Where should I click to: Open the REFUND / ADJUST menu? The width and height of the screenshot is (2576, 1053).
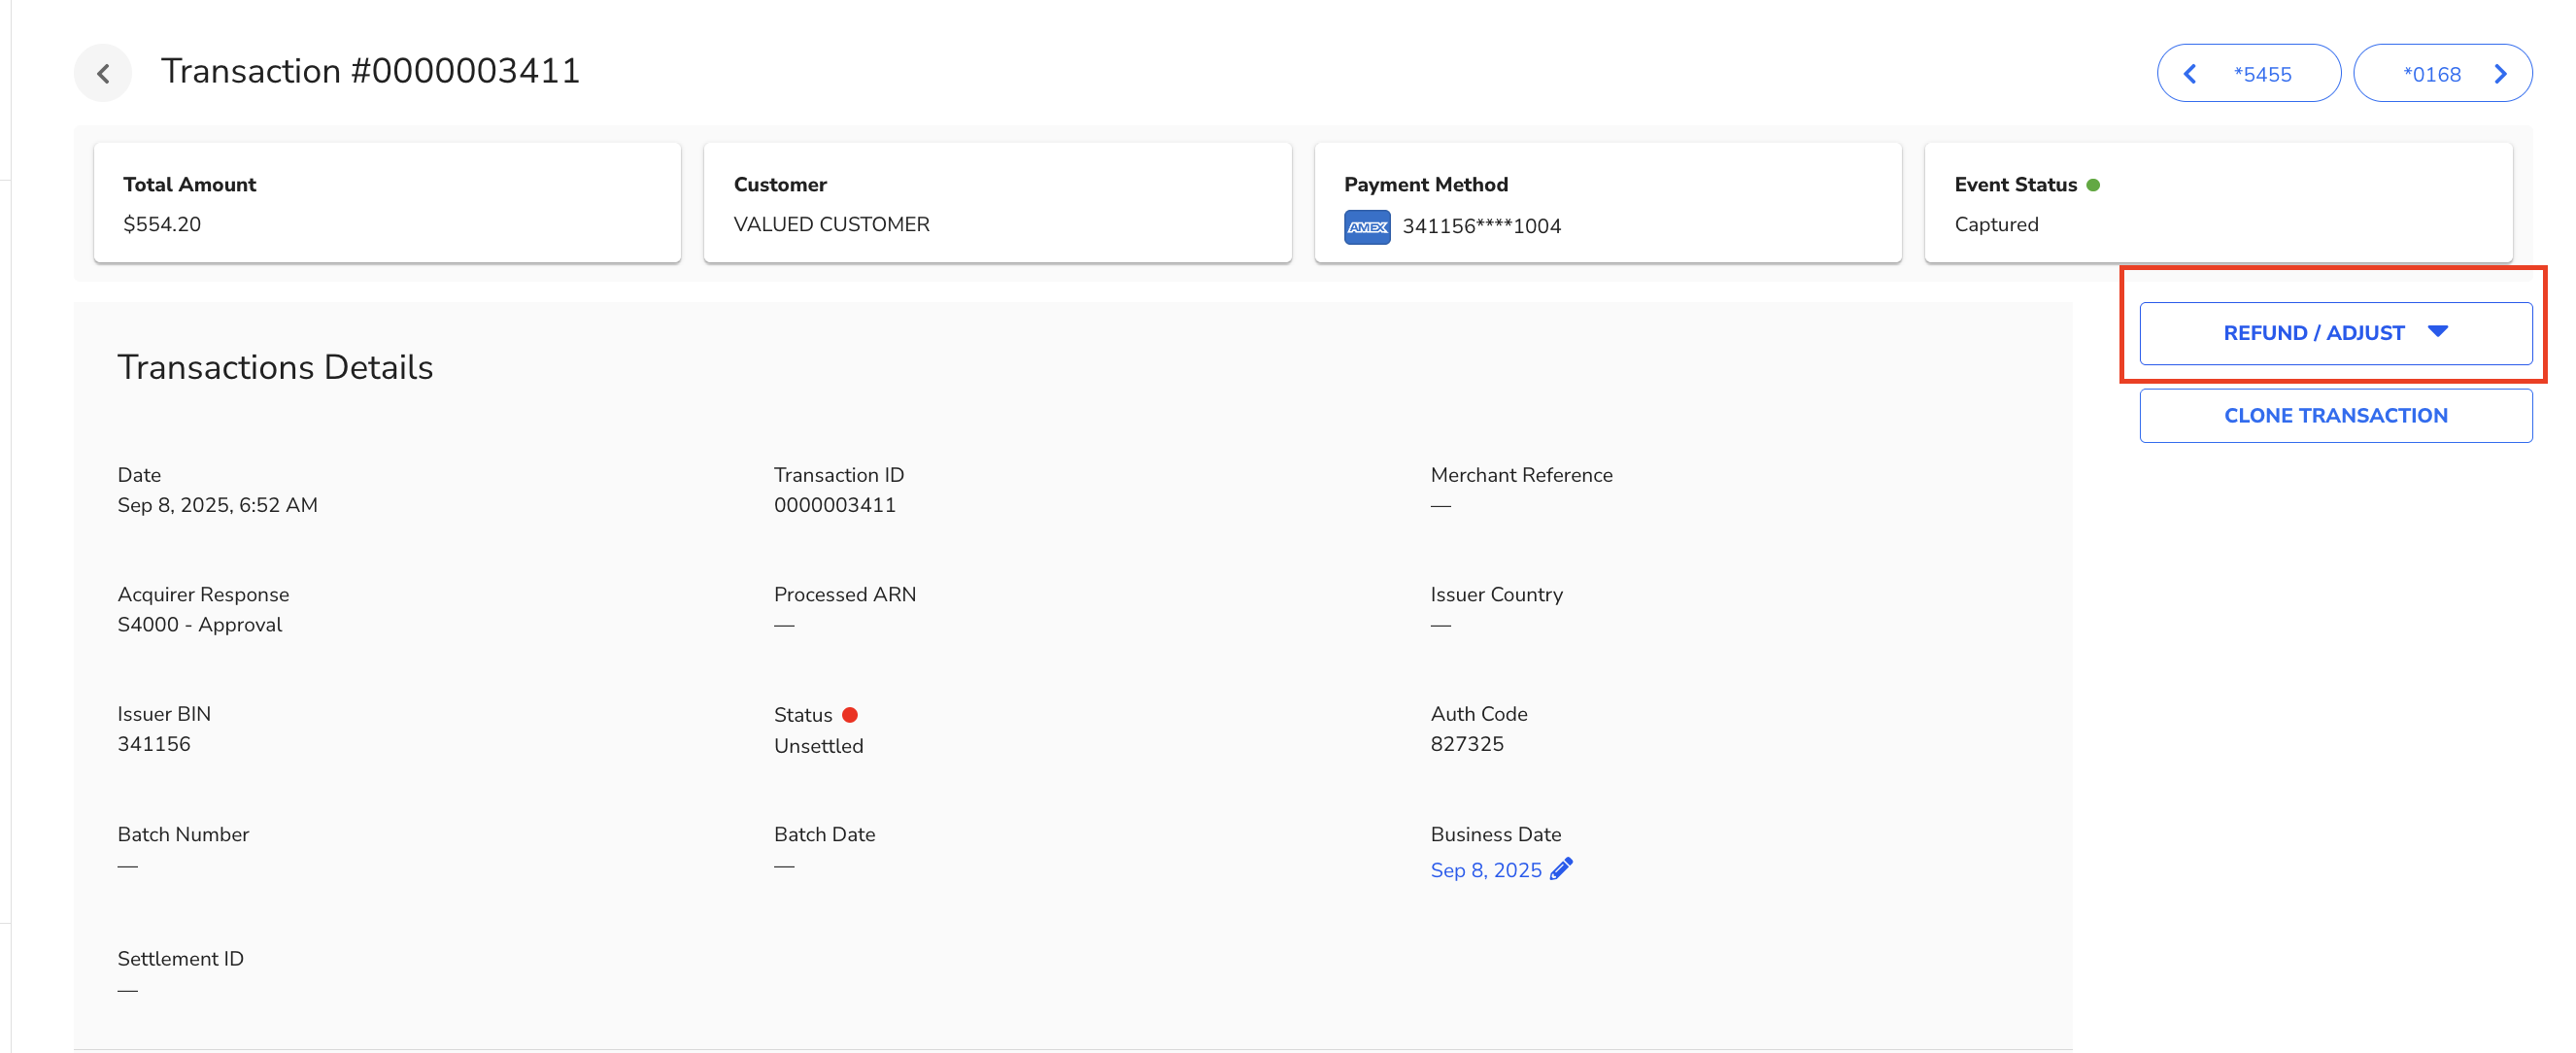2312,333
